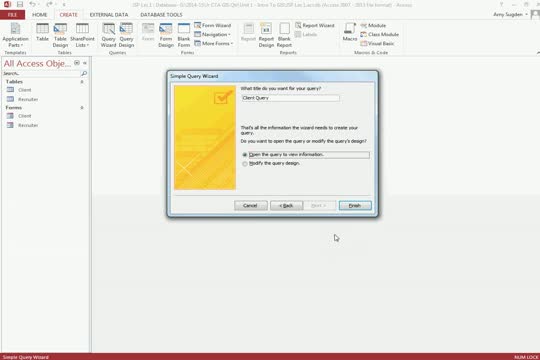The width and height of the screenshot is (540, 360).
Task: Save using the Quick Access toolbar icon
Action: (x=20, y=4)
